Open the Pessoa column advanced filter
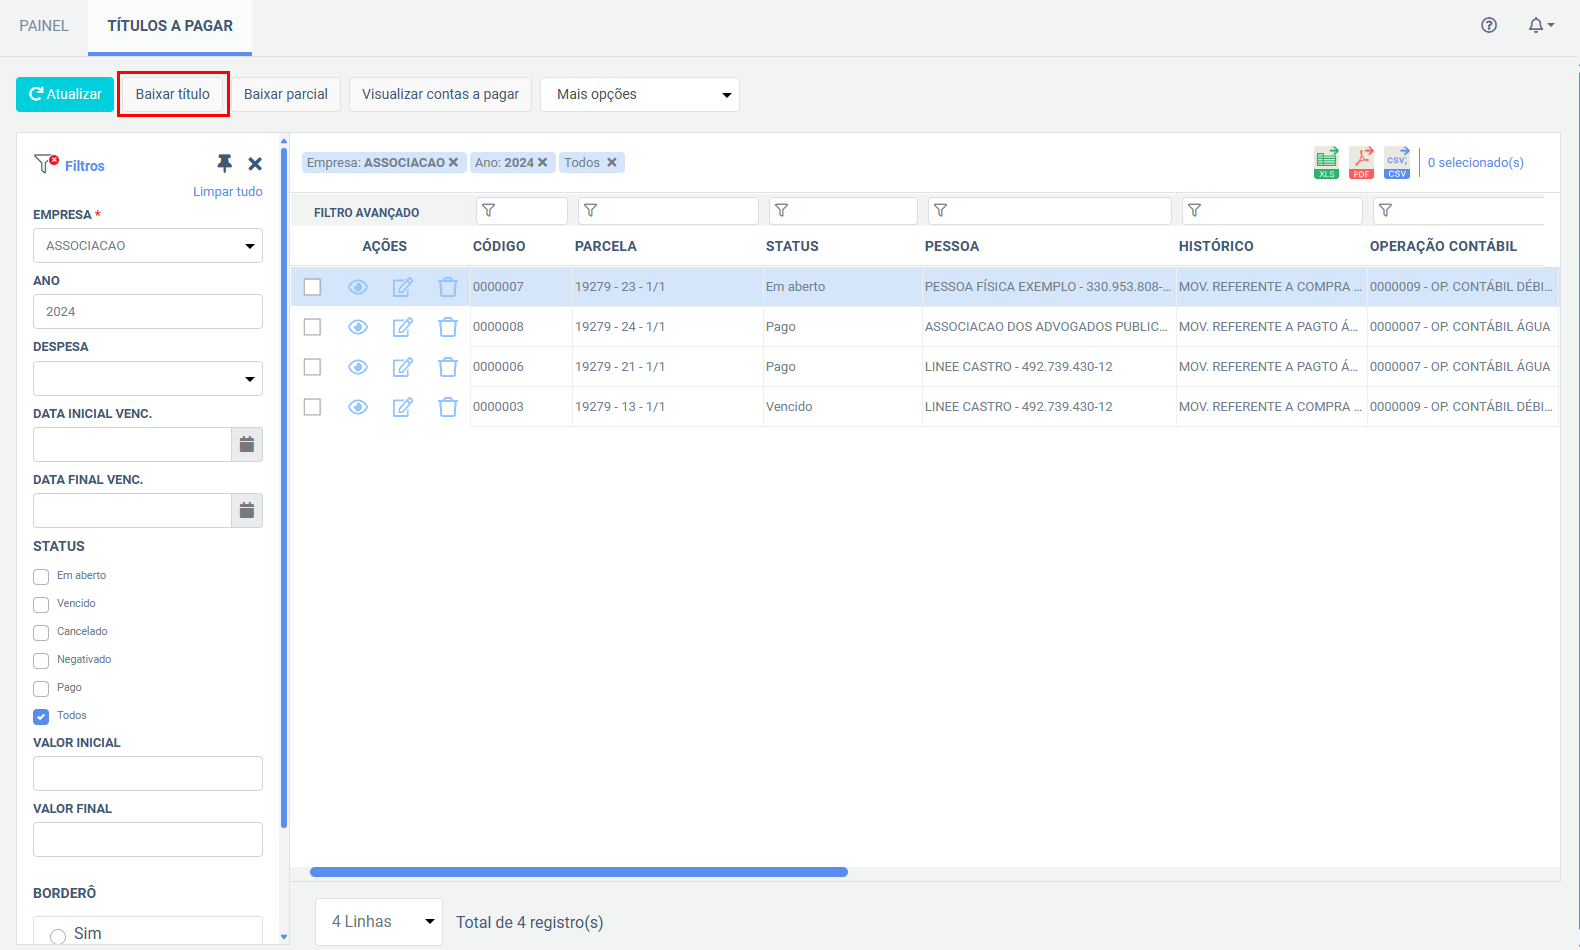The image size is (1580, 950). coord(1050,211)
